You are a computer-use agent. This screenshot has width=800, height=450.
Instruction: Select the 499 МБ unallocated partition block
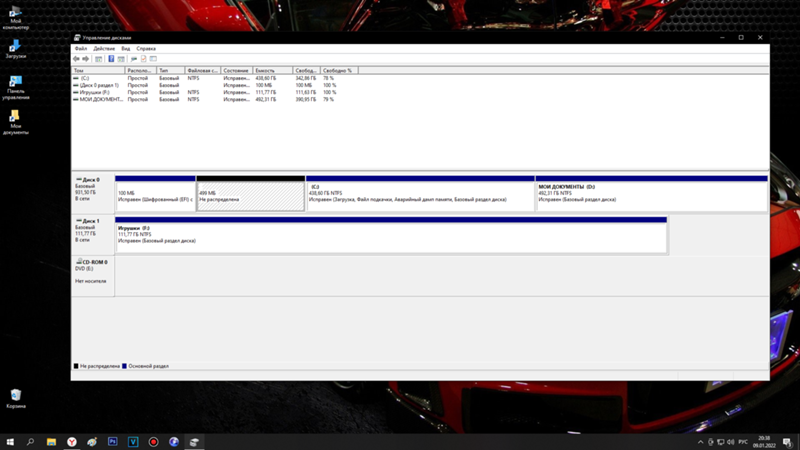click(x=251, y=193)
